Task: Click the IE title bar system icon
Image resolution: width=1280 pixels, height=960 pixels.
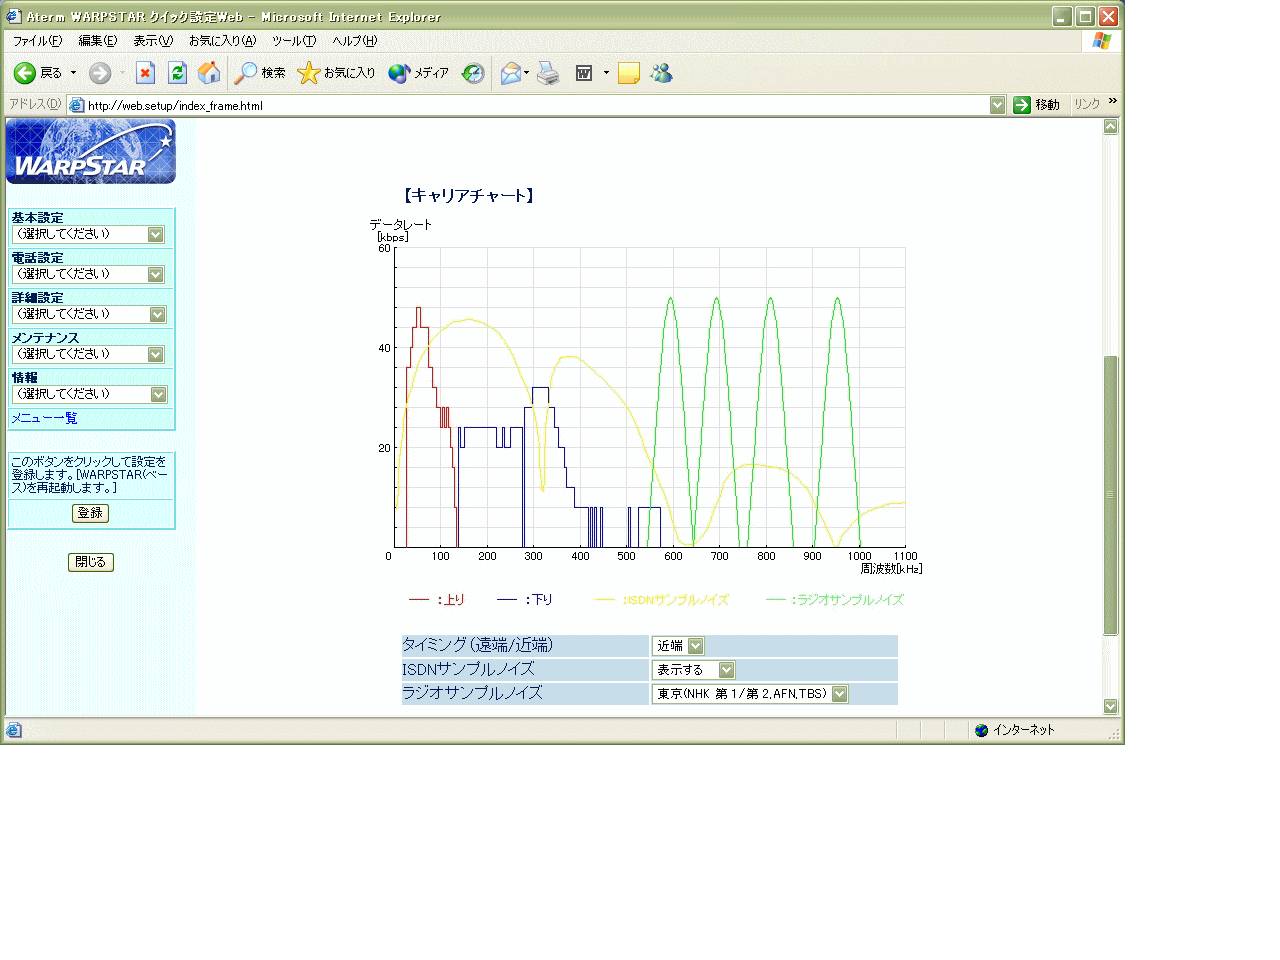Action: coord(13,16)
